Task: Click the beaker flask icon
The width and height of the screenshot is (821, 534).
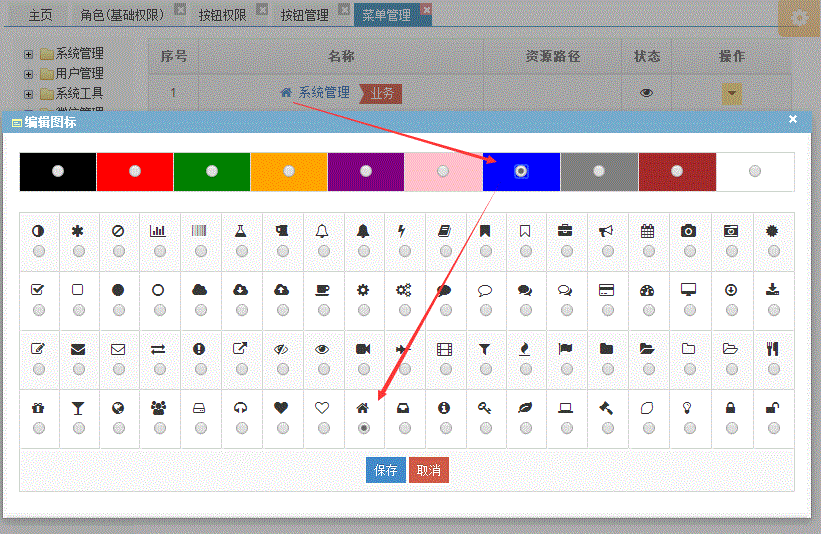Action: point(240,231)
